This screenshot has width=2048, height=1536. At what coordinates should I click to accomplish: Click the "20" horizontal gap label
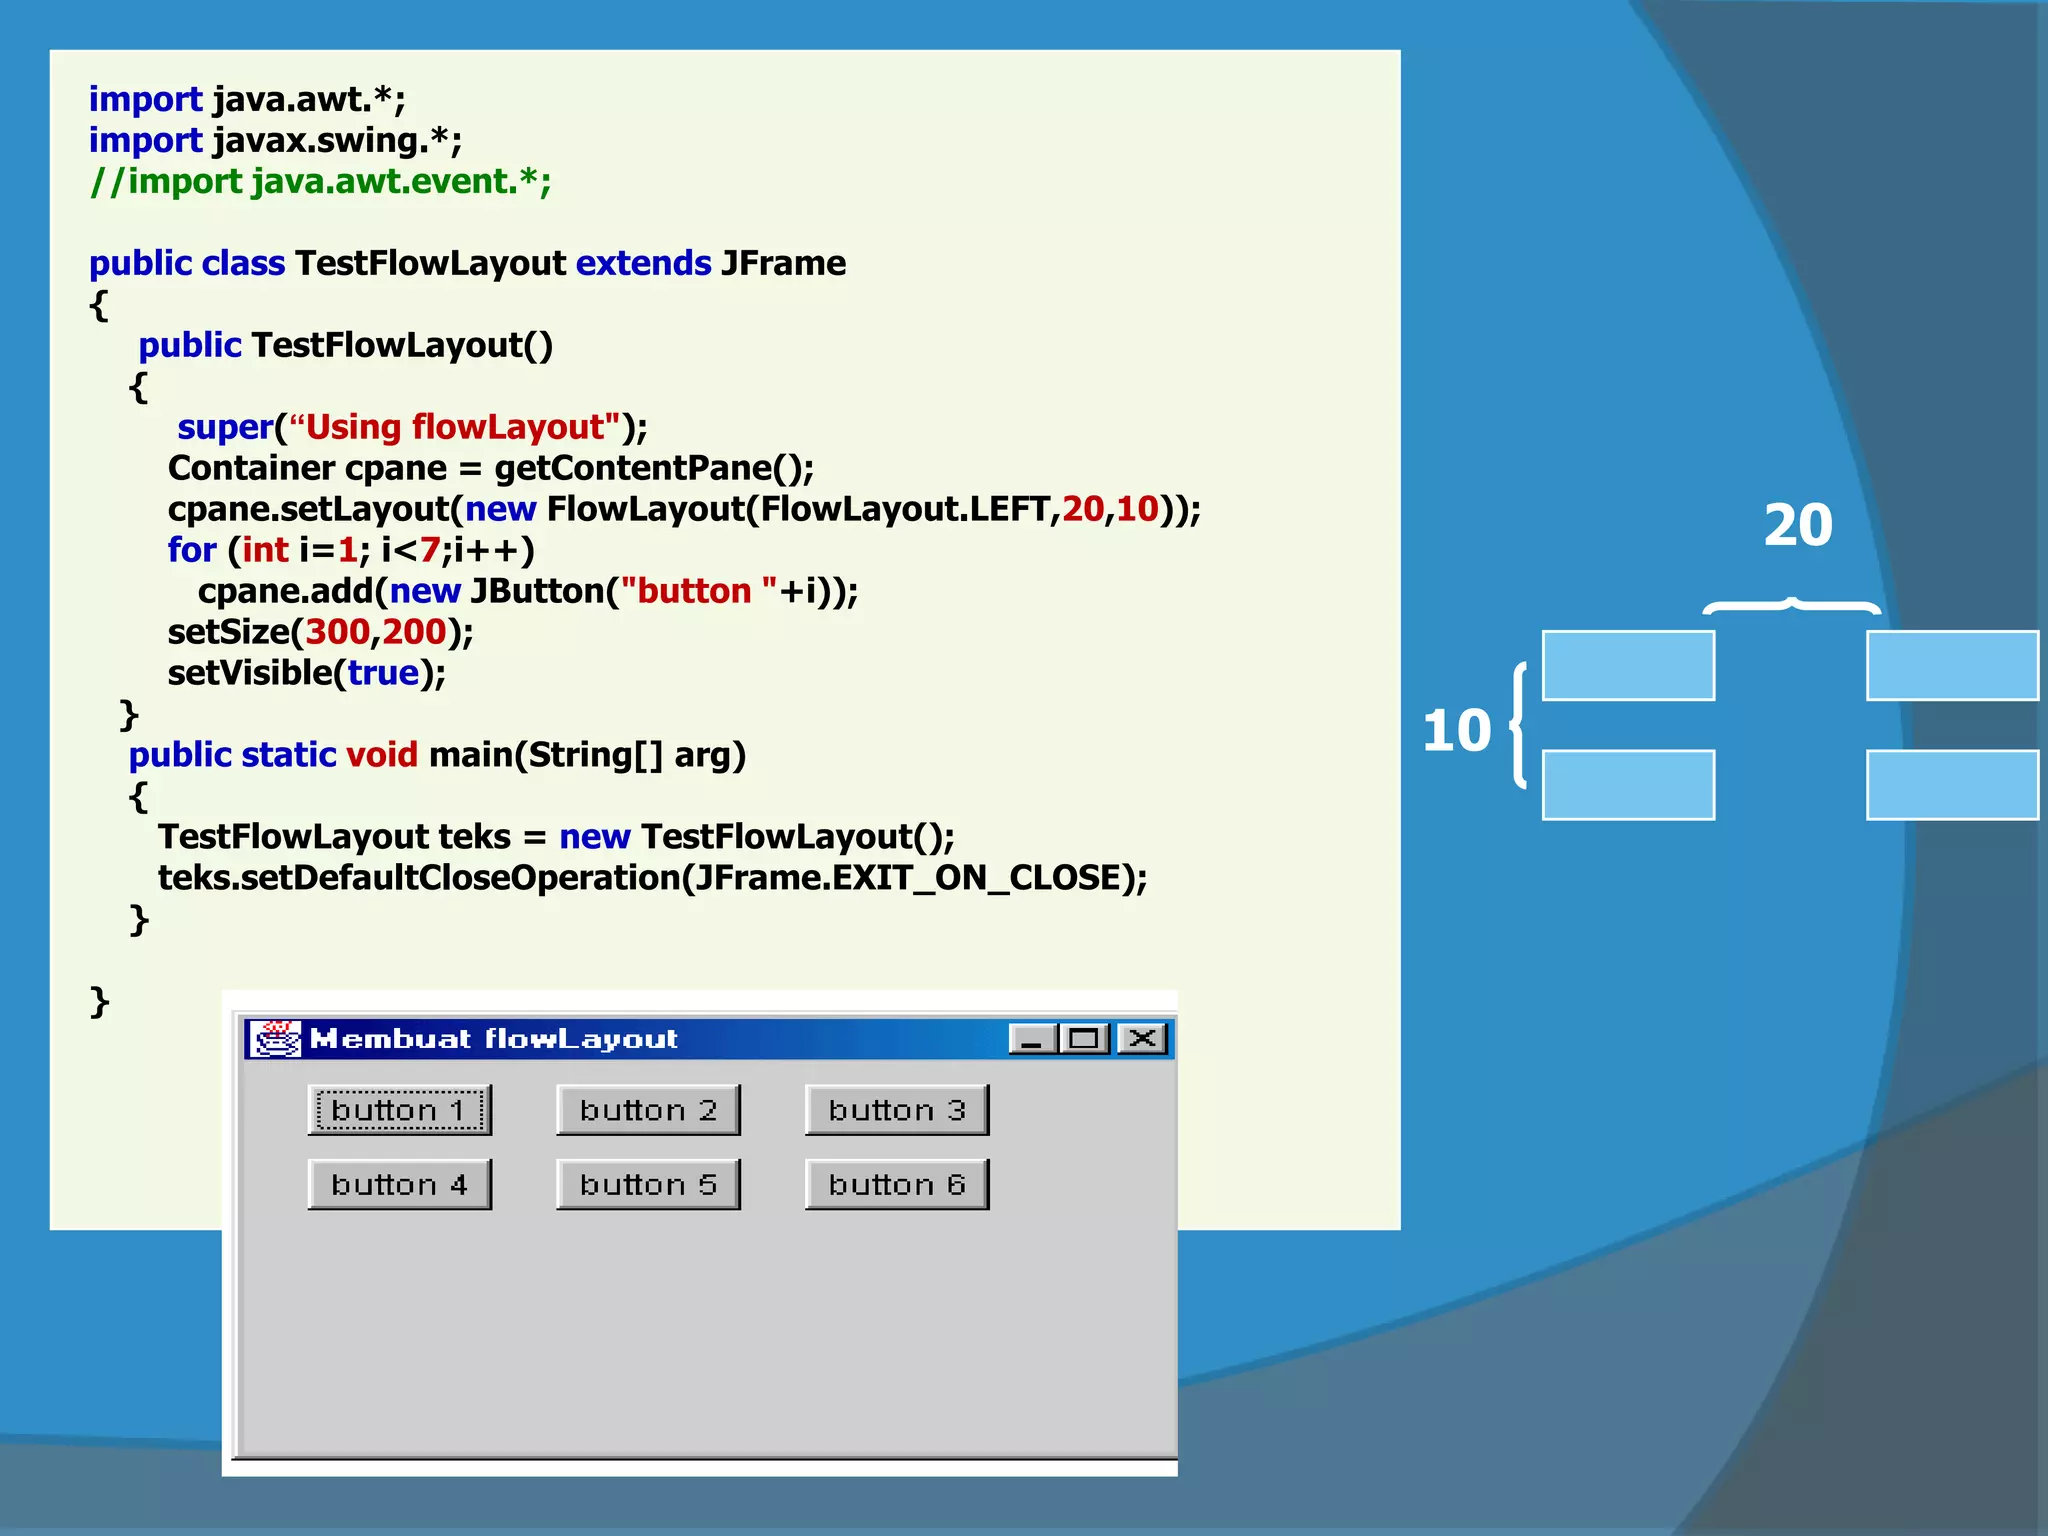[1797, 525]
